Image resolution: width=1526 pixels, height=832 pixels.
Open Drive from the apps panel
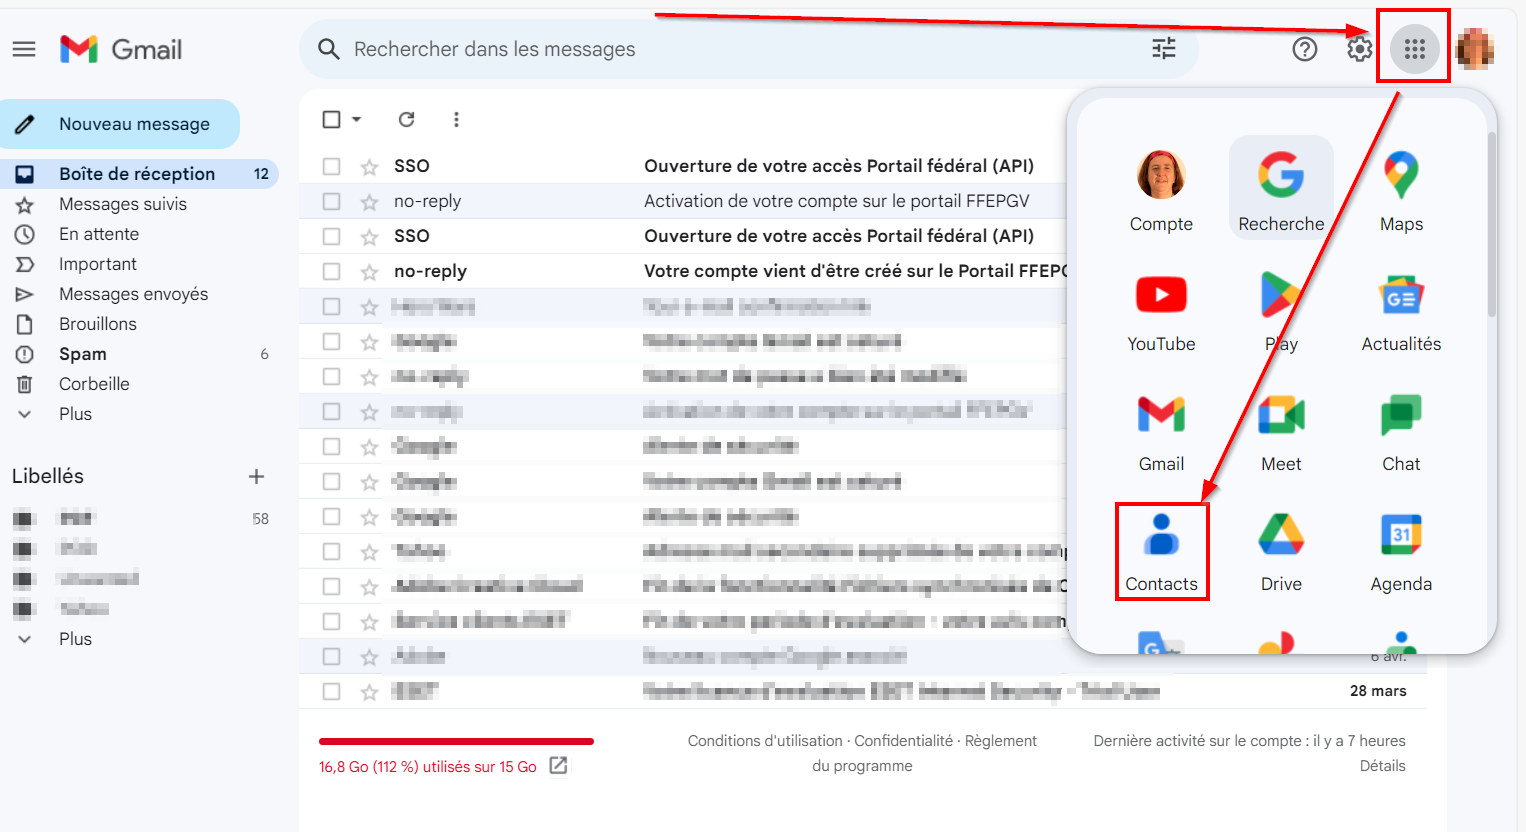pyautogui.click(x=1281, y=552)
